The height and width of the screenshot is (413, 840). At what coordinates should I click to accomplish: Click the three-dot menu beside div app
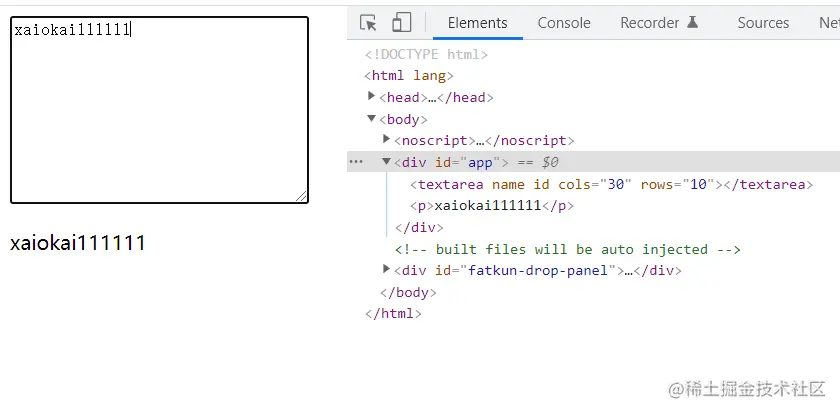[x=356, y=162]
